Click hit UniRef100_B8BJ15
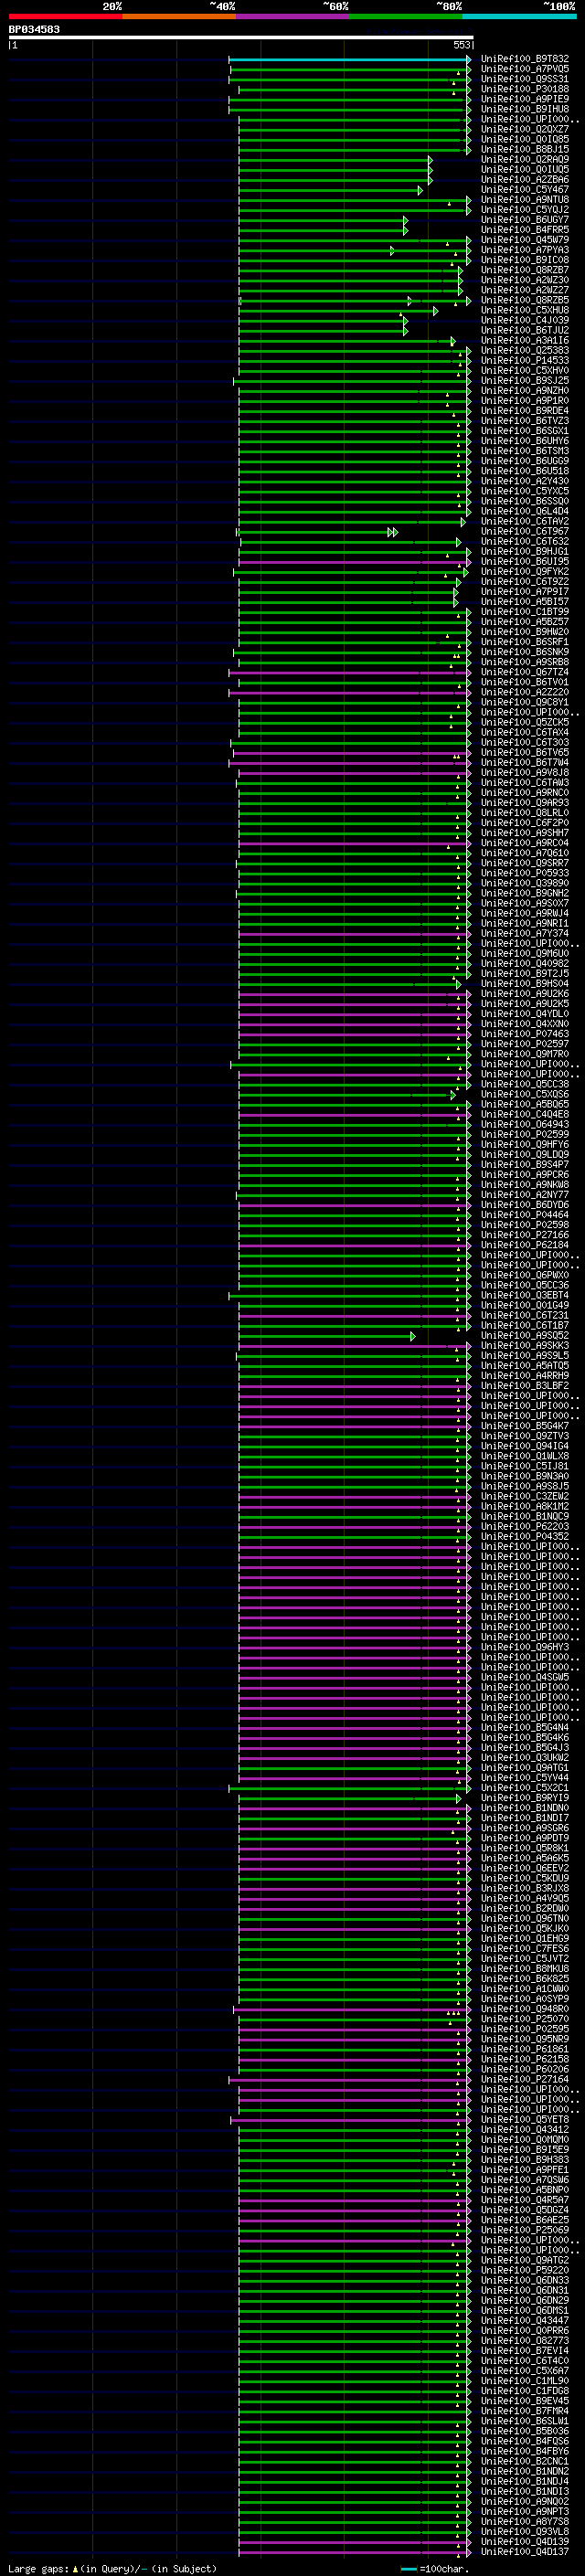Image resolution: width=585 pixels, height=2576 pixels. click(x=524, y=149)
